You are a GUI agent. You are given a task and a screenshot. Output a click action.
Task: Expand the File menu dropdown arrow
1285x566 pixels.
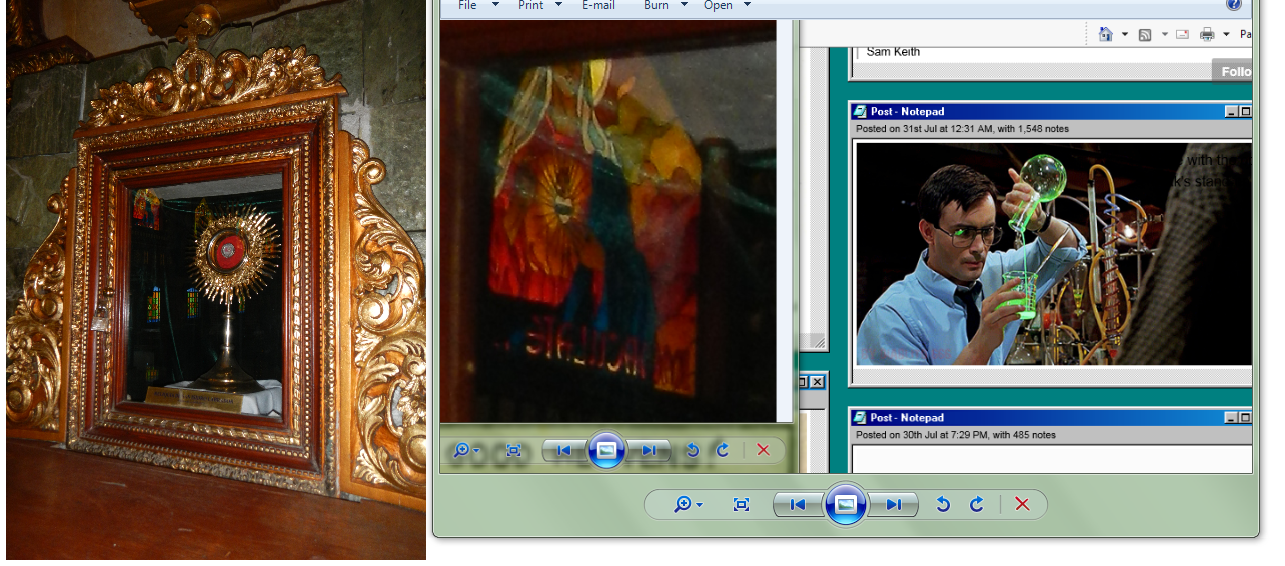(x=495, y=5)
